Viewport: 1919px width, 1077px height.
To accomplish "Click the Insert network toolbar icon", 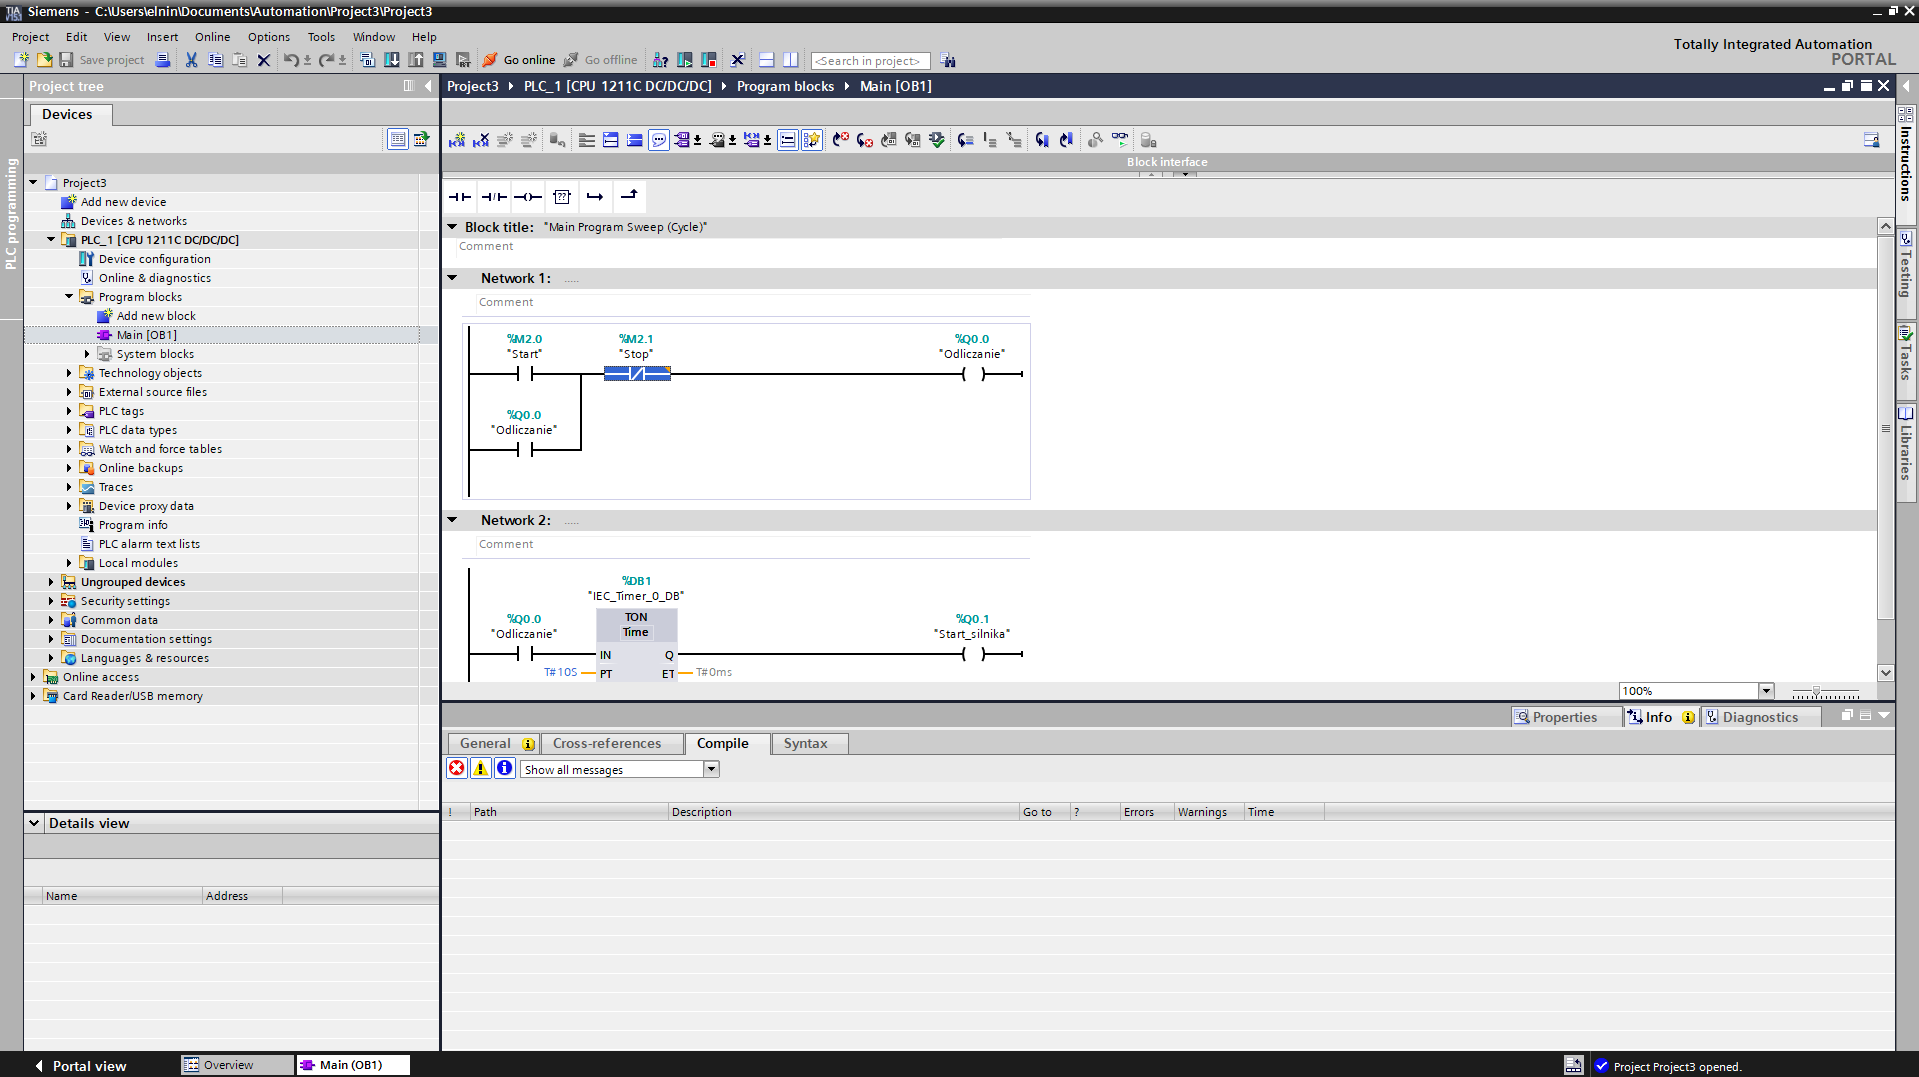I will pos(457,140).
